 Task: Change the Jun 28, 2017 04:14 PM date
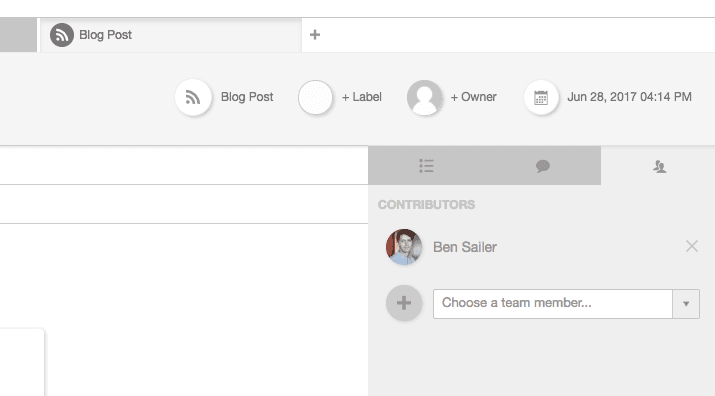tap(629, 97)
